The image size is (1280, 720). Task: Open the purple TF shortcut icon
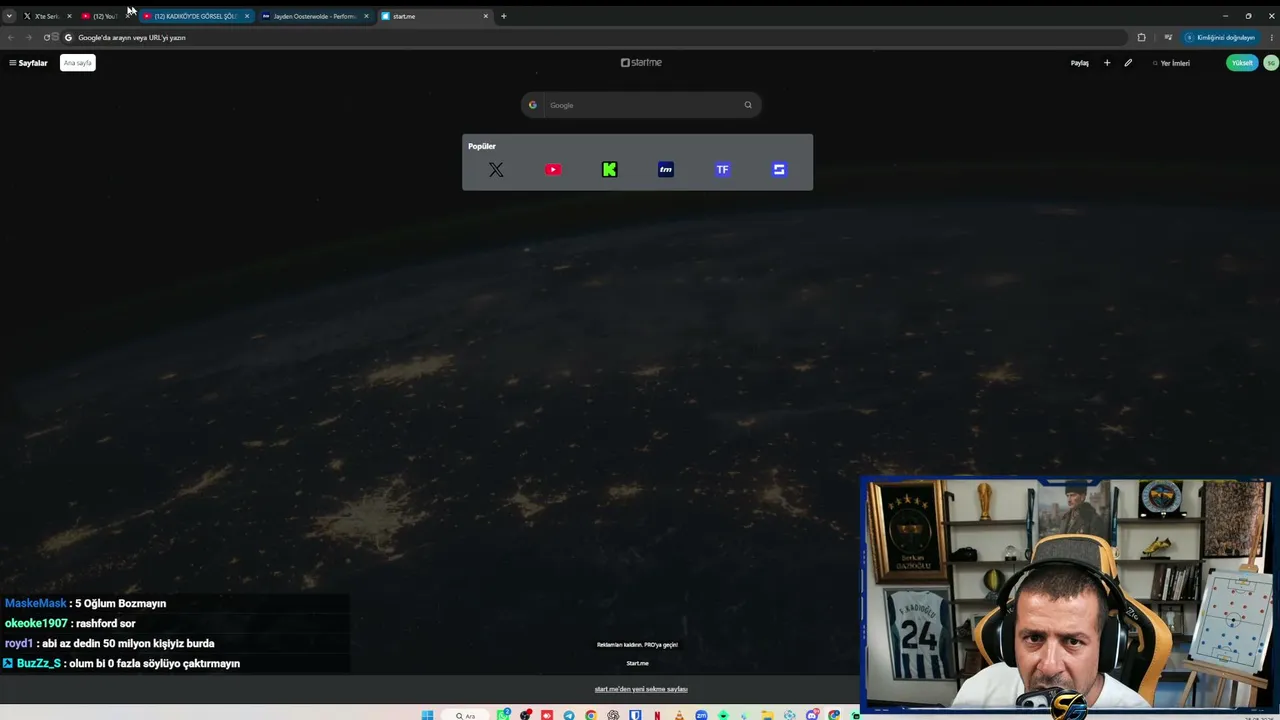click(722, 170)
